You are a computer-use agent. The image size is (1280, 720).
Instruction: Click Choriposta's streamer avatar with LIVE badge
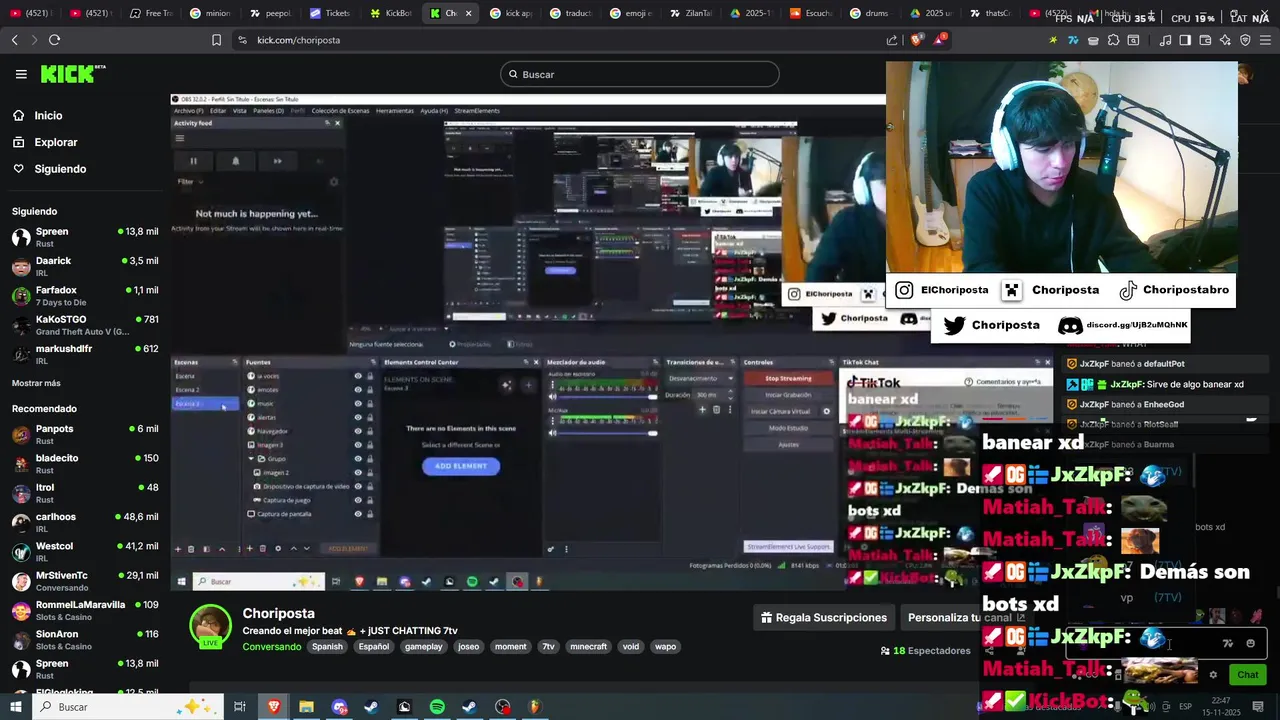point(211,627)
